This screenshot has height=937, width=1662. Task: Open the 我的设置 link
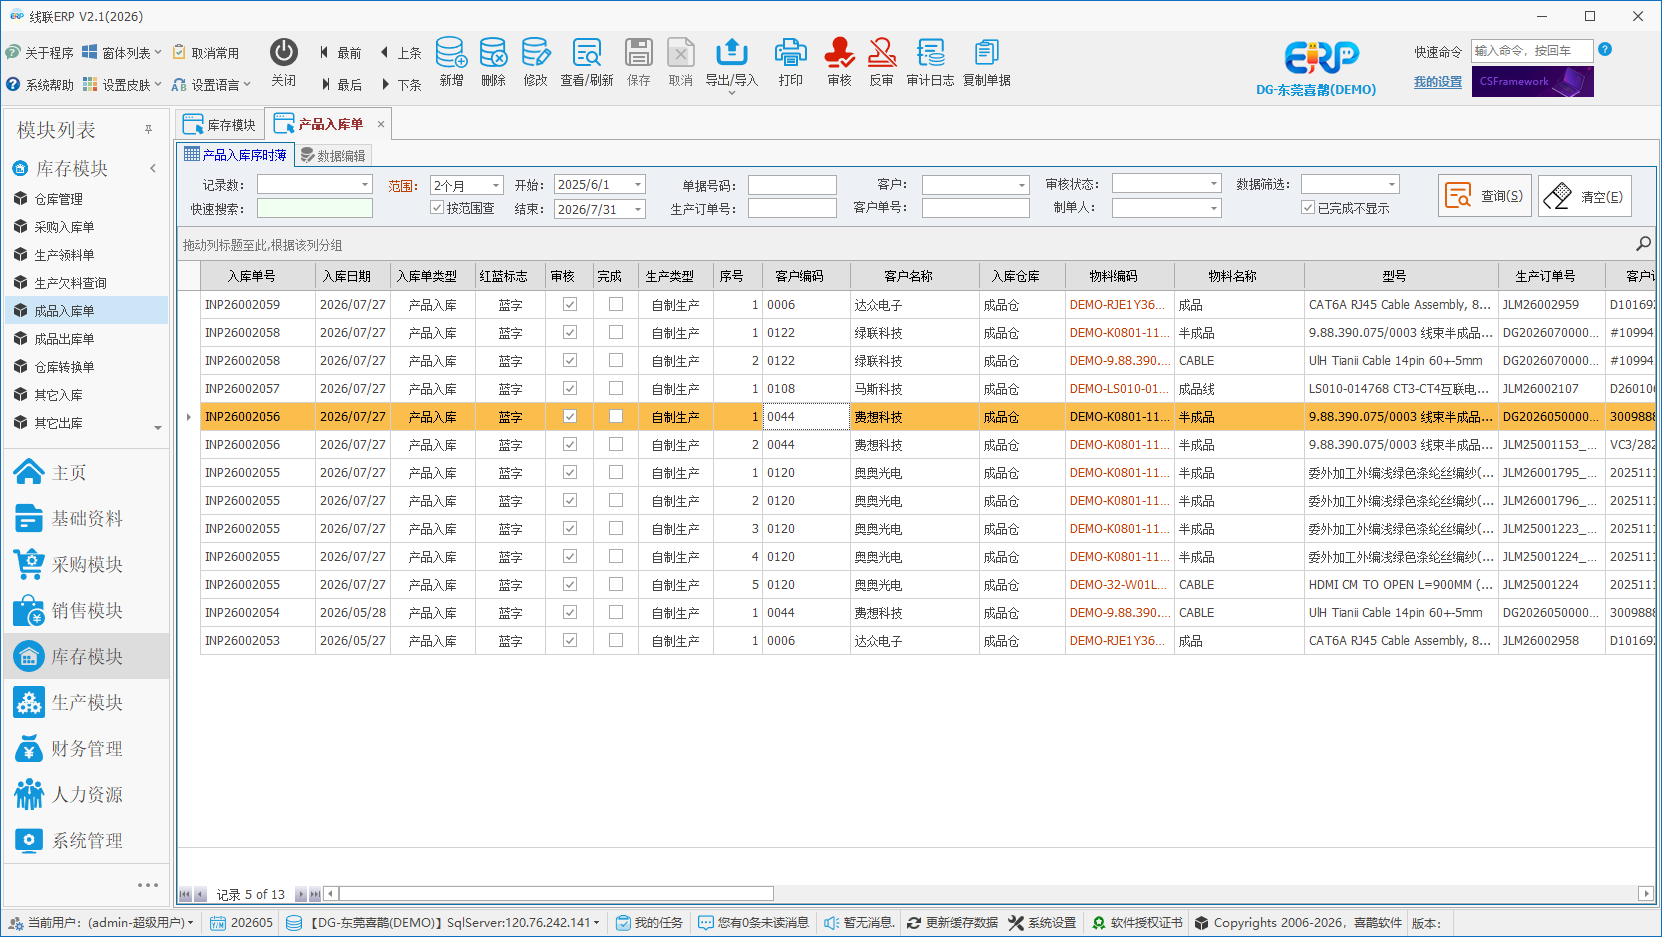pos(1437,82)
